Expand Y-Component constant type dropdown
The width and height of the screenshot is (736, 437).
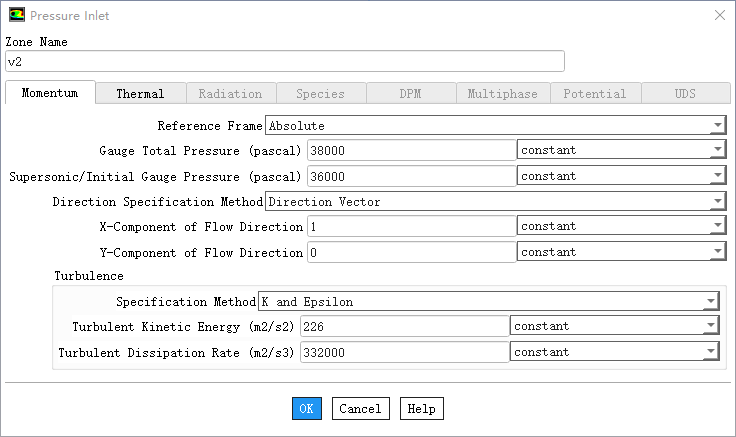click(621, 253)
